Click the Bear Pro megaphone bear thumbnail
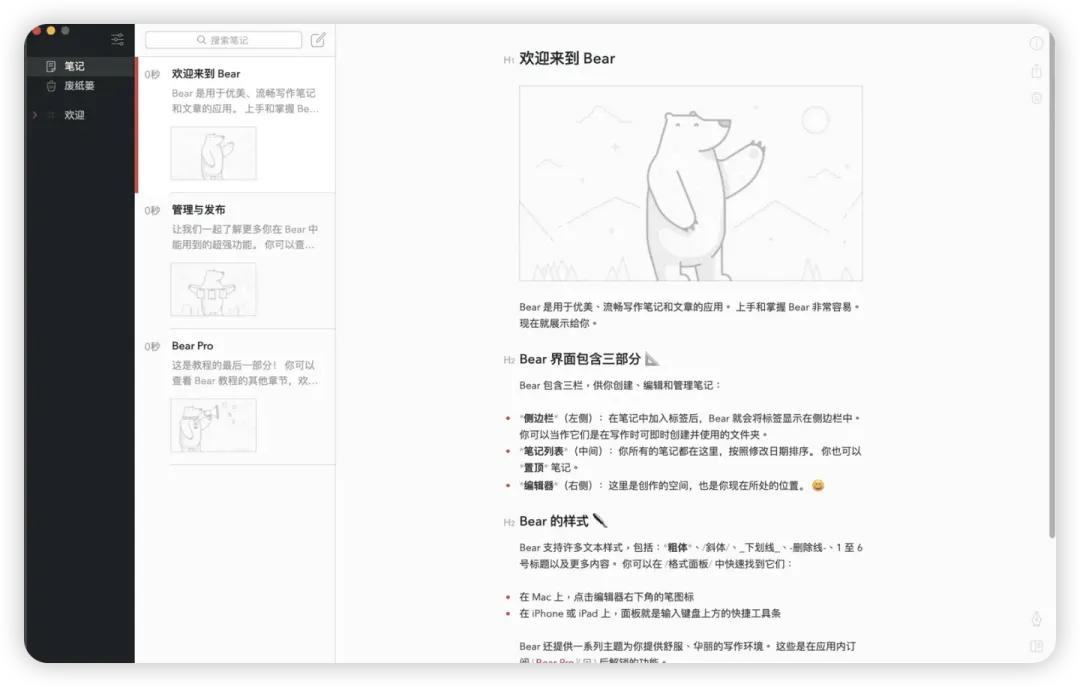This screenshot has height=687, width=1080. [x=214, y=425]
